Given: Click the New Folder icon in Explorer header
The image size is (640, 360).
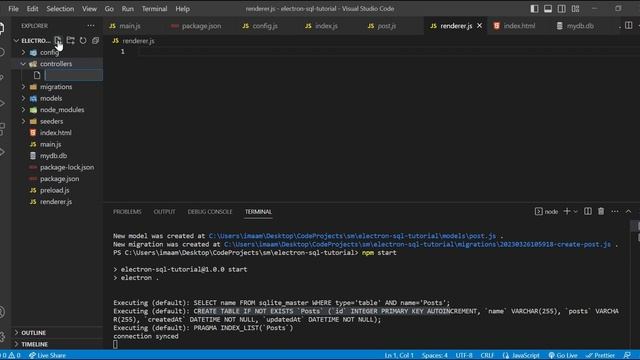Looking at the screenshot, I should pos(71,40).
